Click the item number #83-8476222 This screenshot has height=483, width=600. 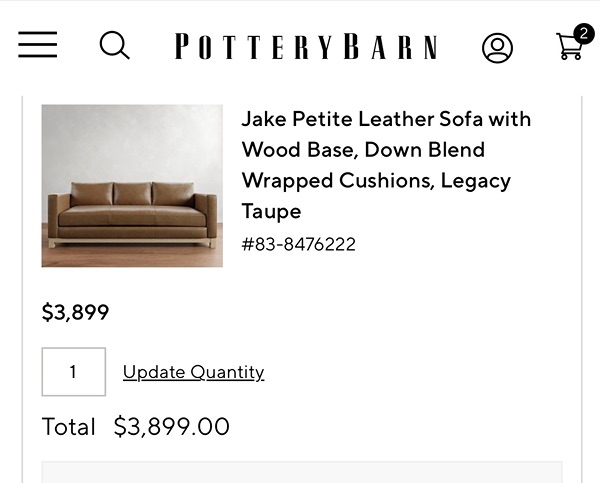[x=298, y=244]
